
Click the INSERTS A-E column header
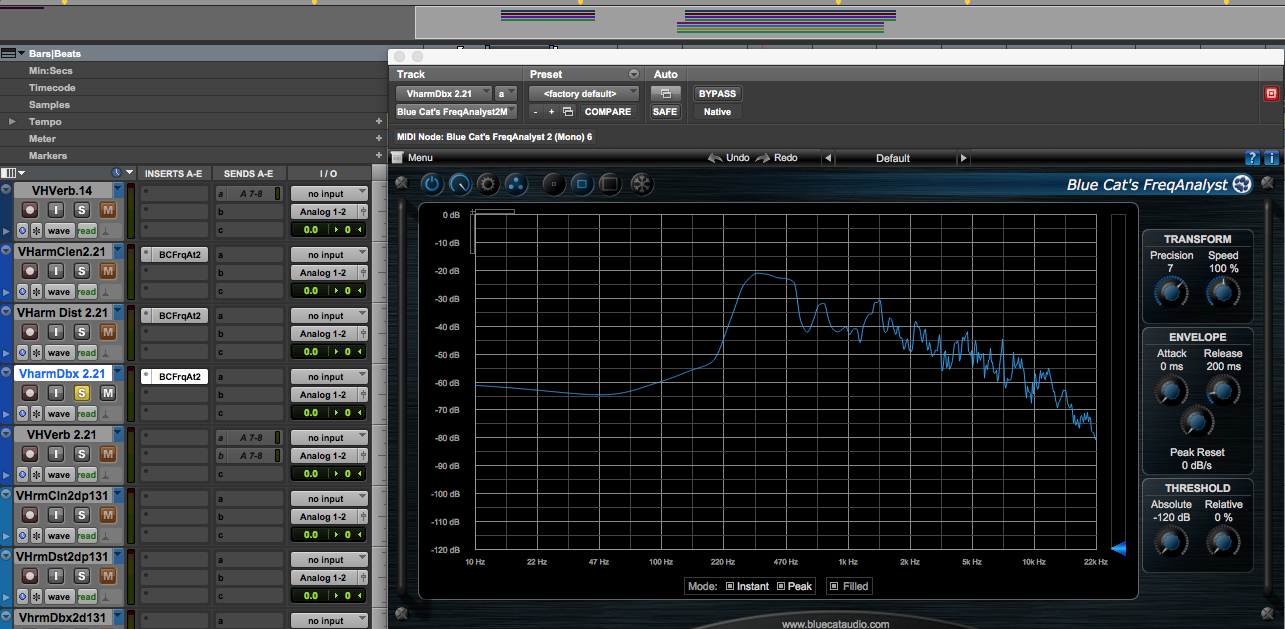174,173
